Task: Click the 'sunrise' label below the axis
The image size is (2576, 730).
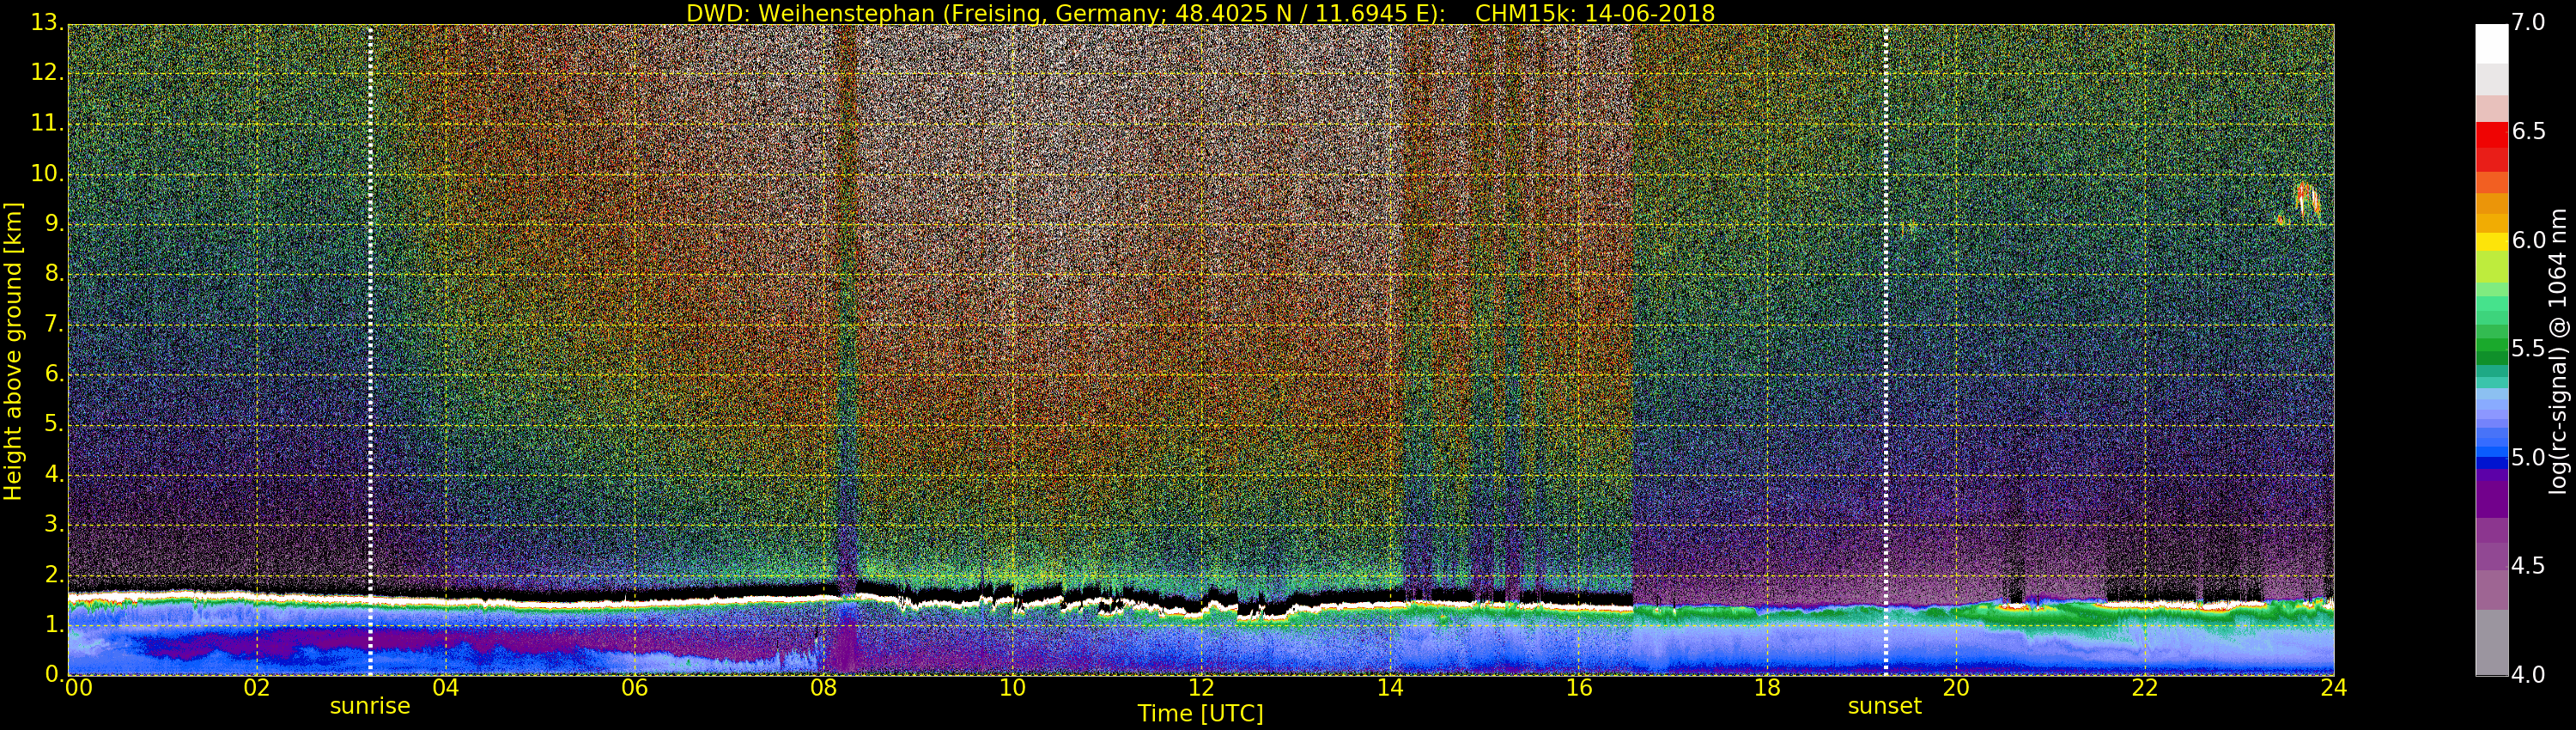Action: coord(370,707)
